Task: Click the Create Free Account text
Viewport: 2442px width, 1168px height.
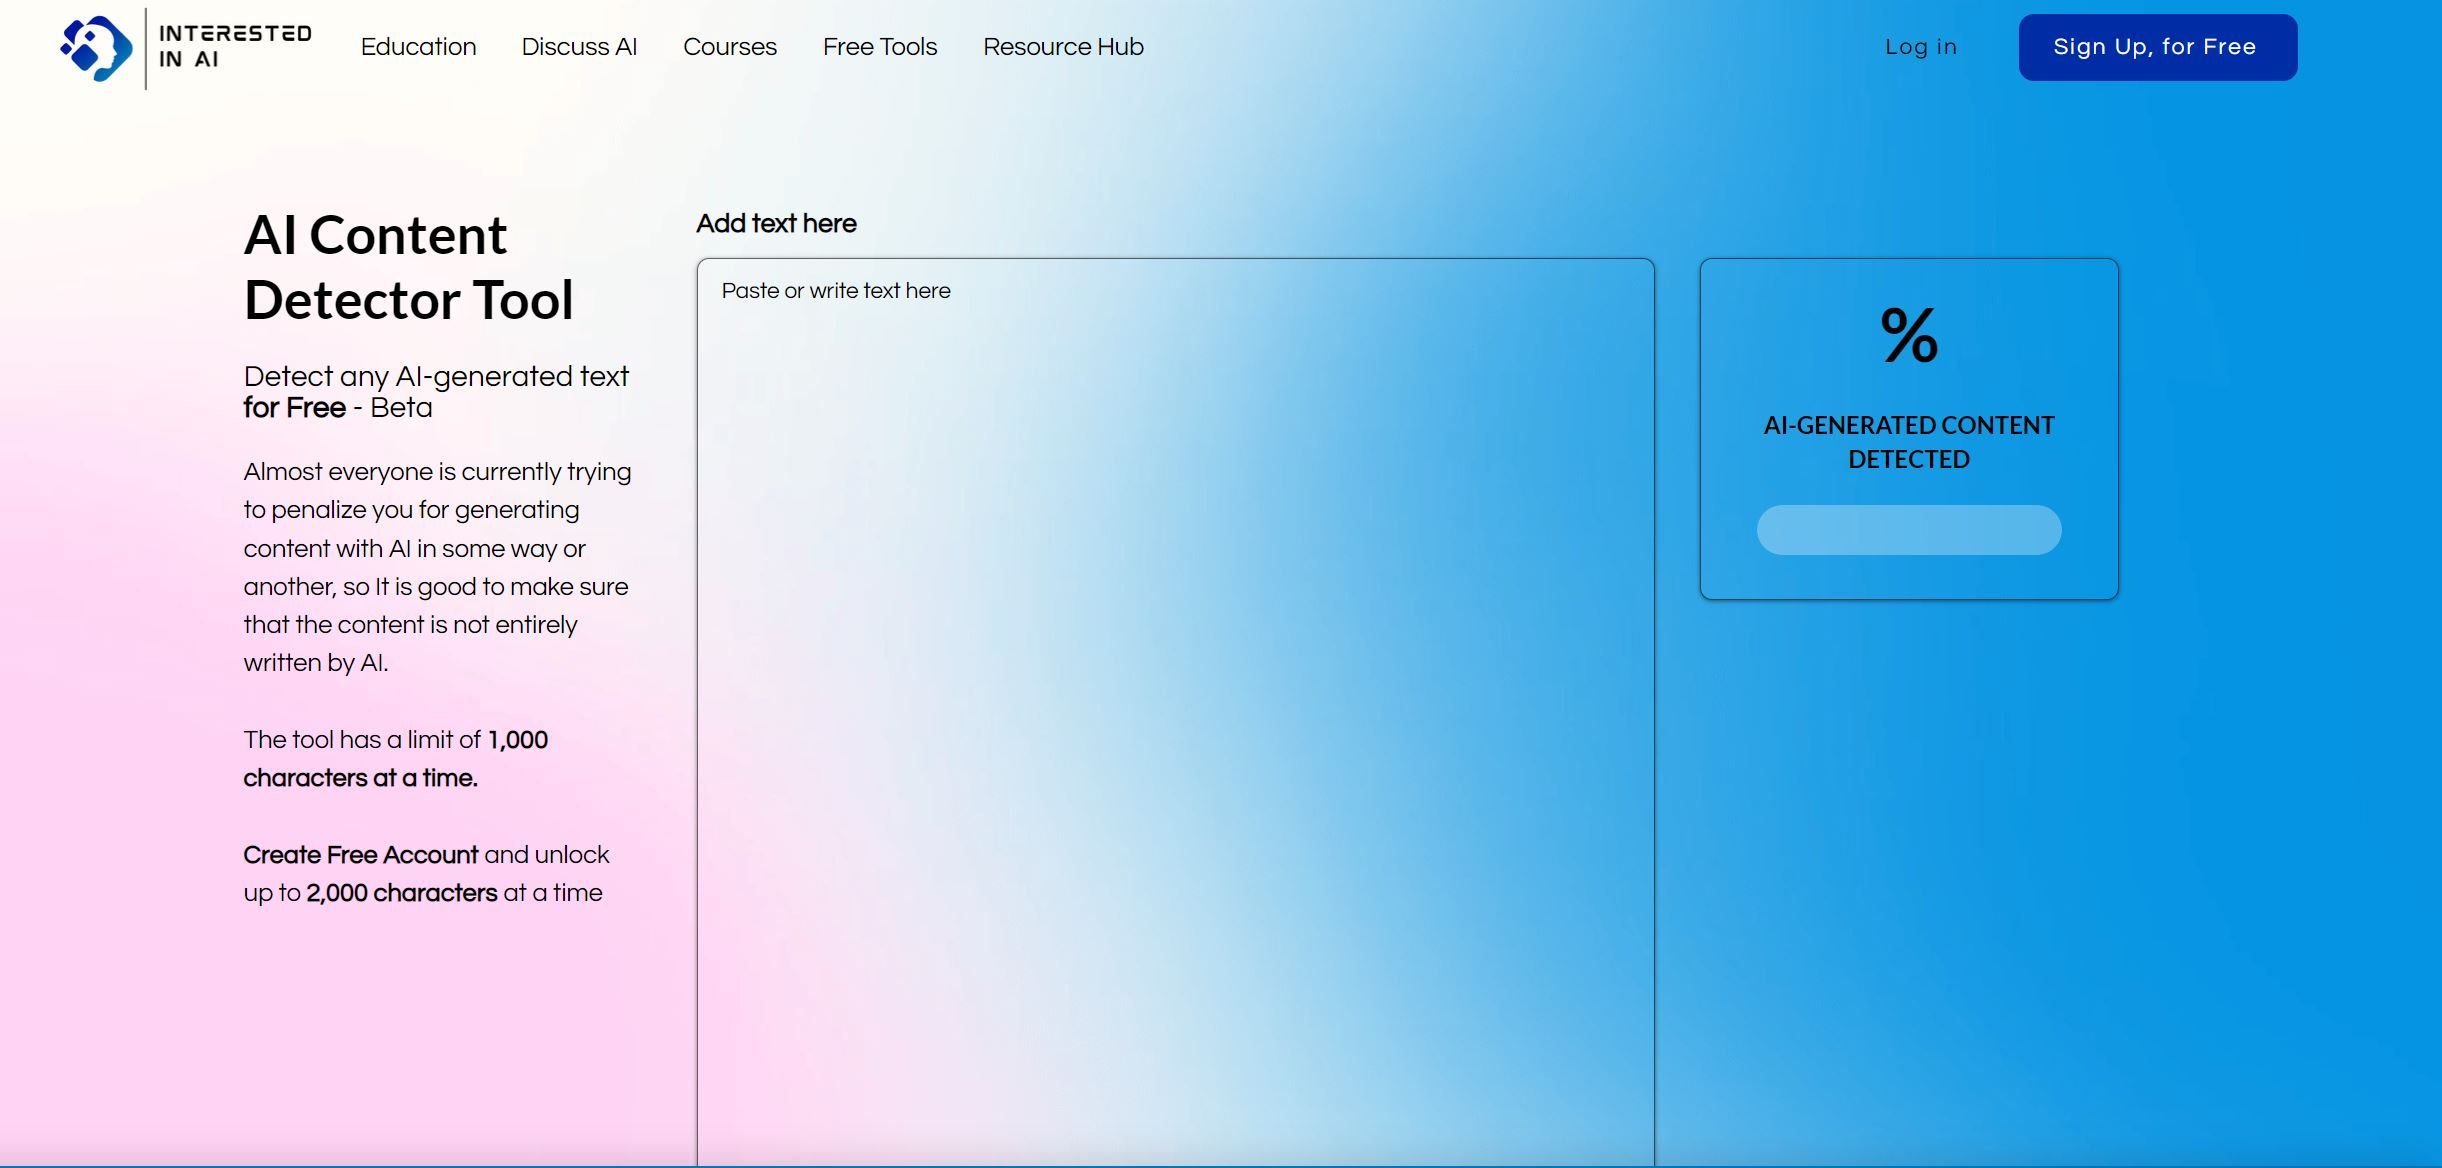Action: click(x=361, y=855)
